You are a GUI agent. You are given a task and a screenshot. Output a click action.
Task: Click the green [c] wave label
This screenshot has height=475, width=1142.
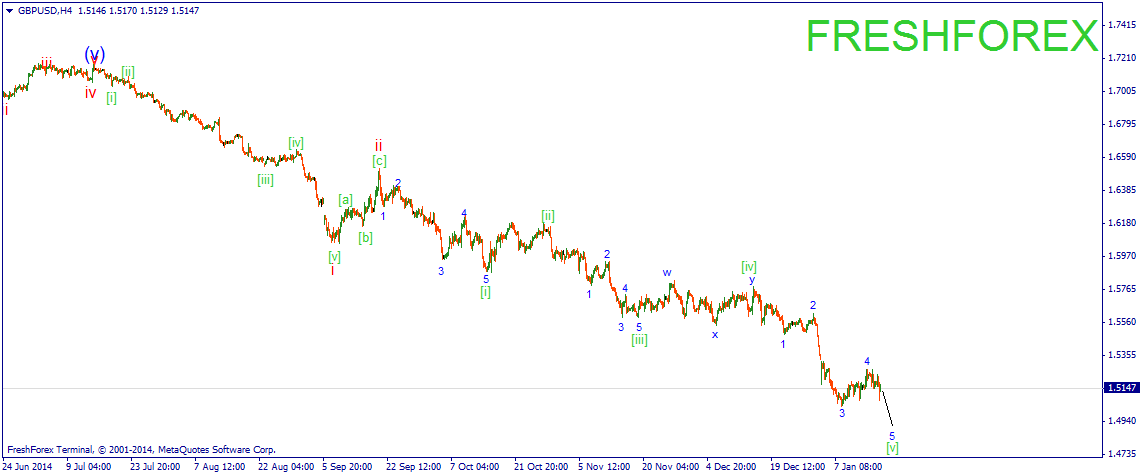[x=379, y=160]
